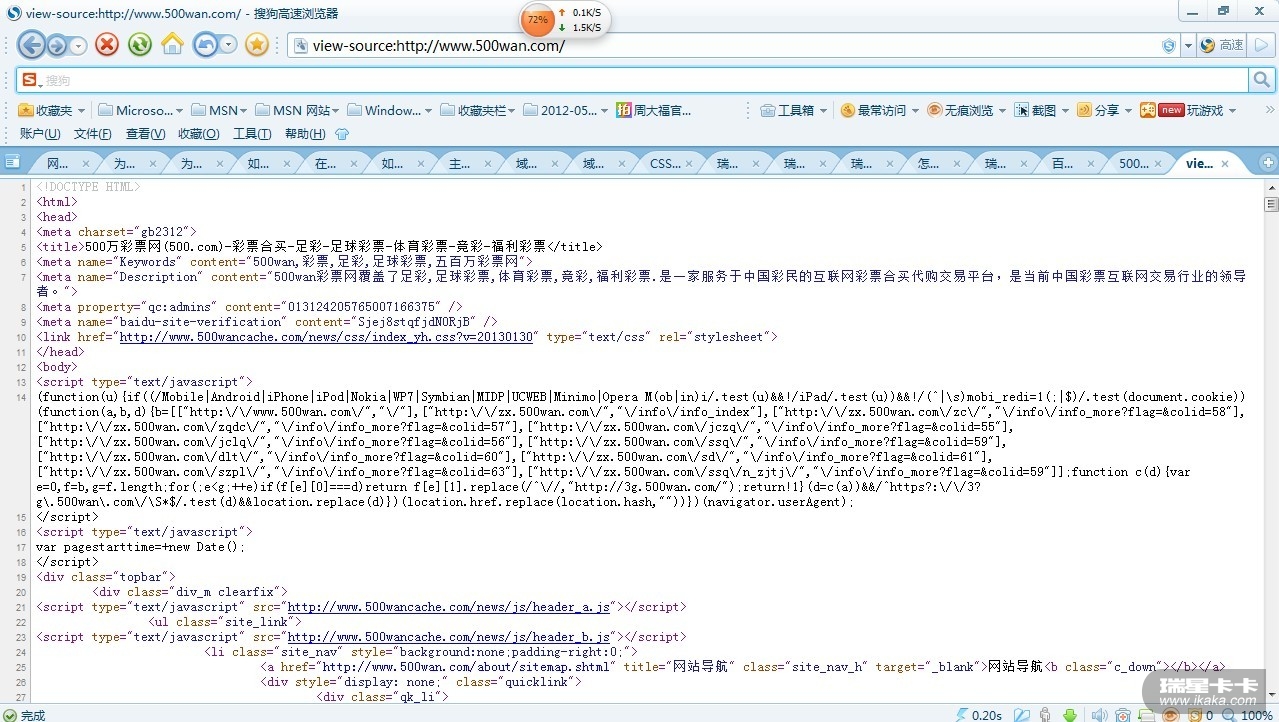Click the 100% zoom level control
Viewport: 1279px width, 722px height.
coord(1250,715)
